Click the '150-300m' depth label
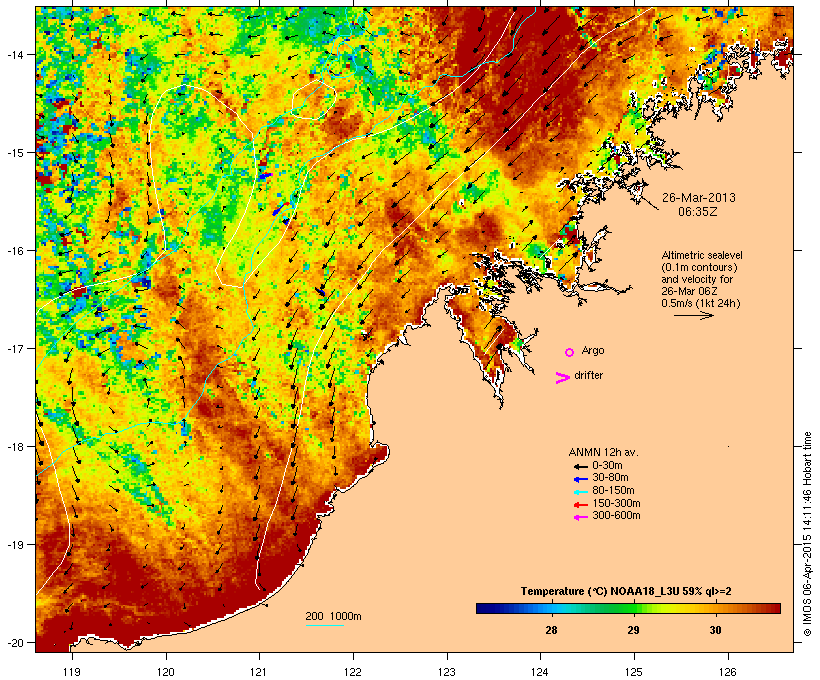 pos(616,503)
